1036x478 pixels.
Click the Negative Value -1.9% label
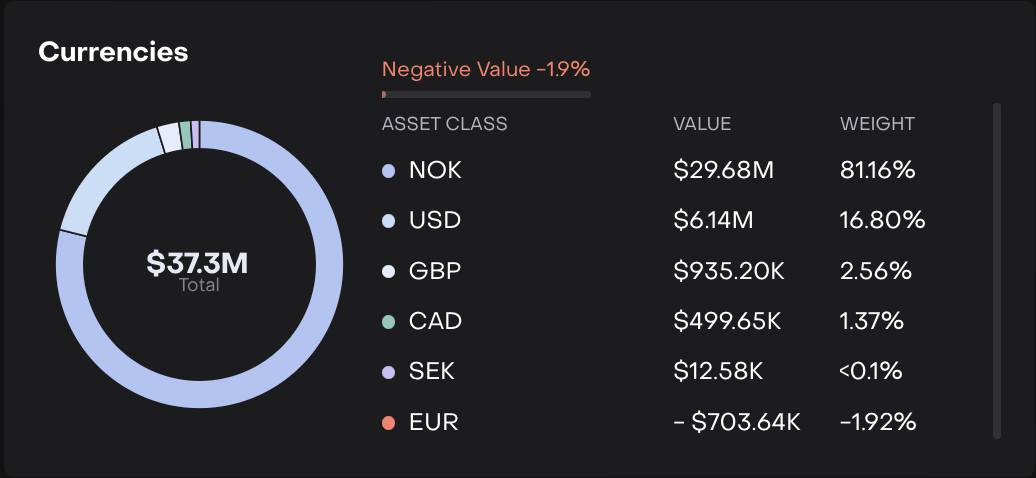point(486,70)
